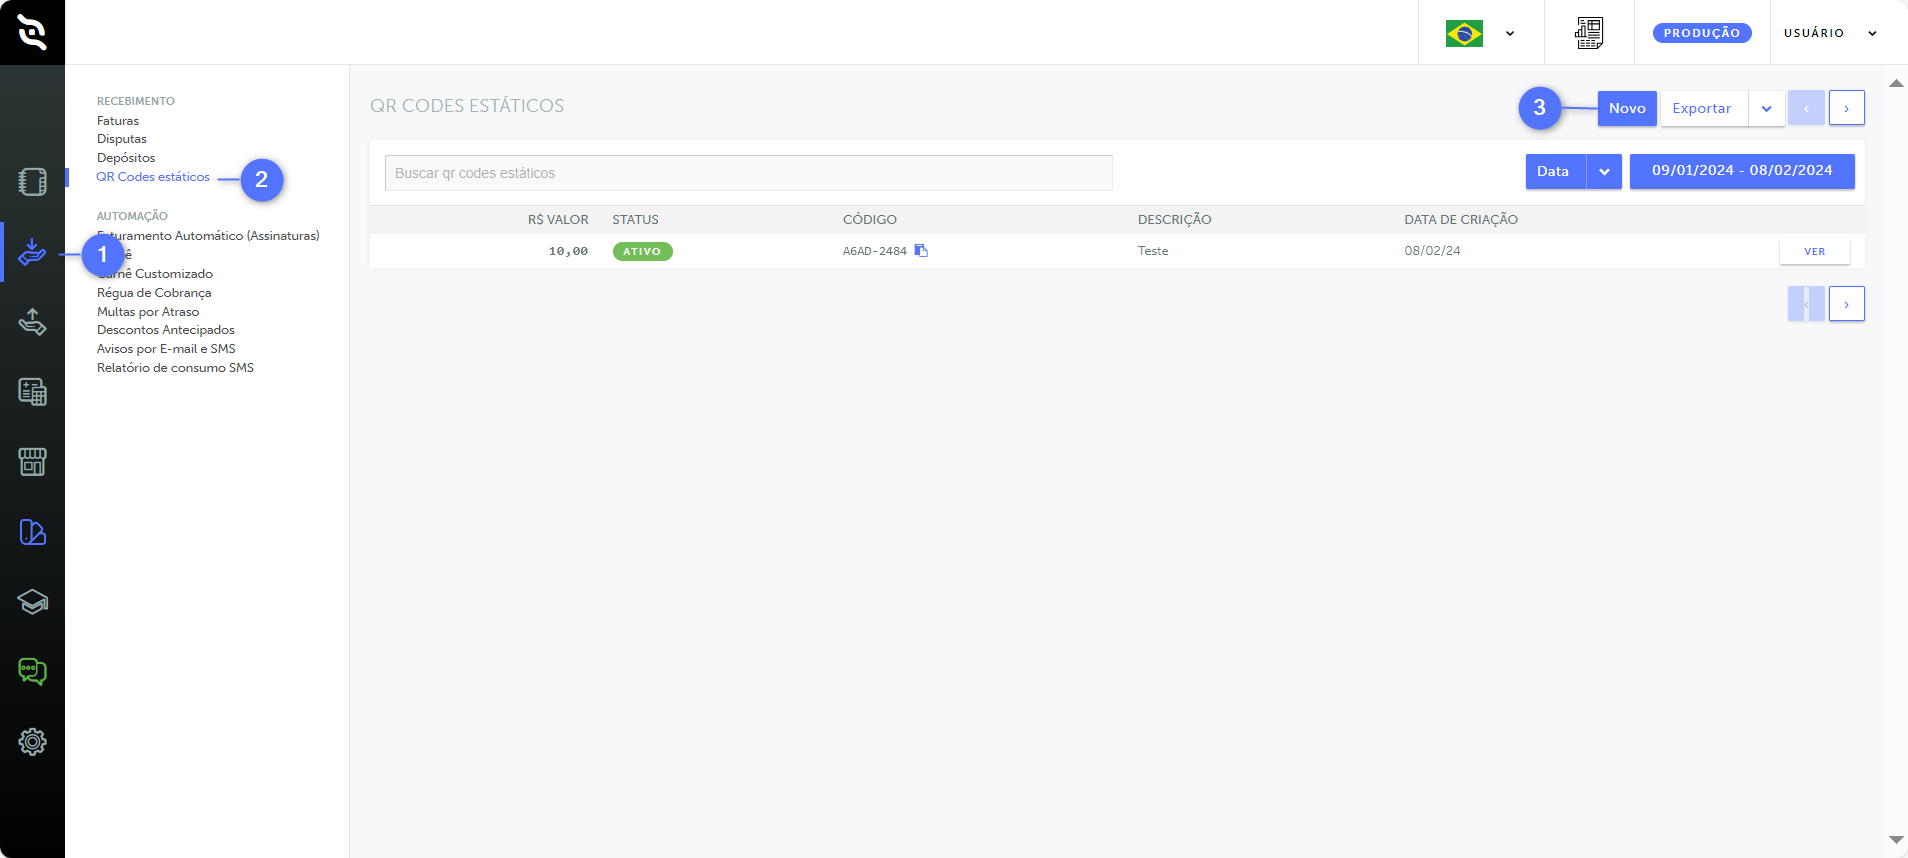1908x858 pixels.
Task: Click the 08/02/24 creation date cell
Action: 1432,251
